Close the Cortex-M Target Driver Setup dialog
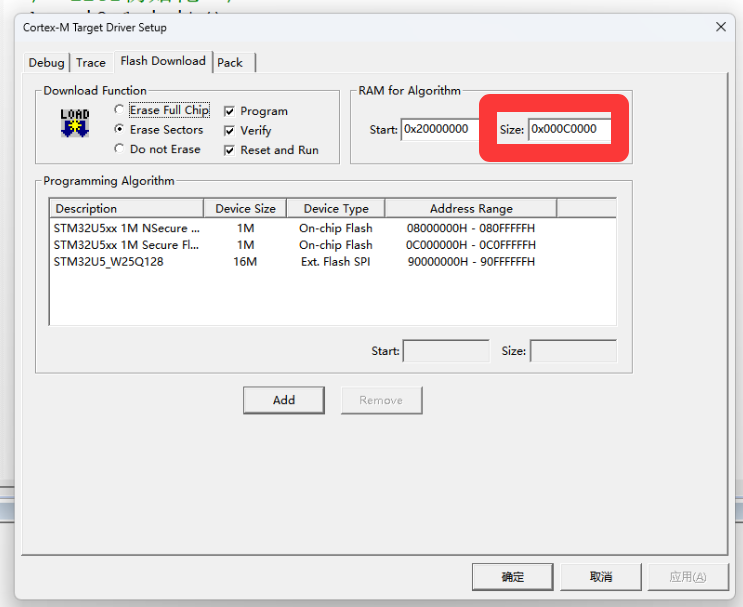 tap(720, 27)
